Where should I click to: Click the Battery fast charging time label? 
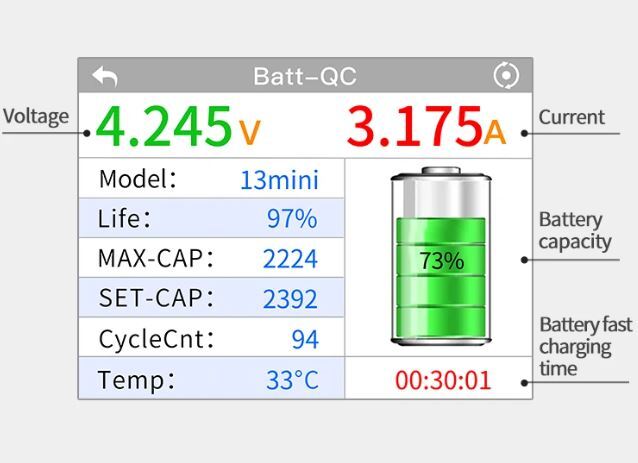click(x=586, y=347)
